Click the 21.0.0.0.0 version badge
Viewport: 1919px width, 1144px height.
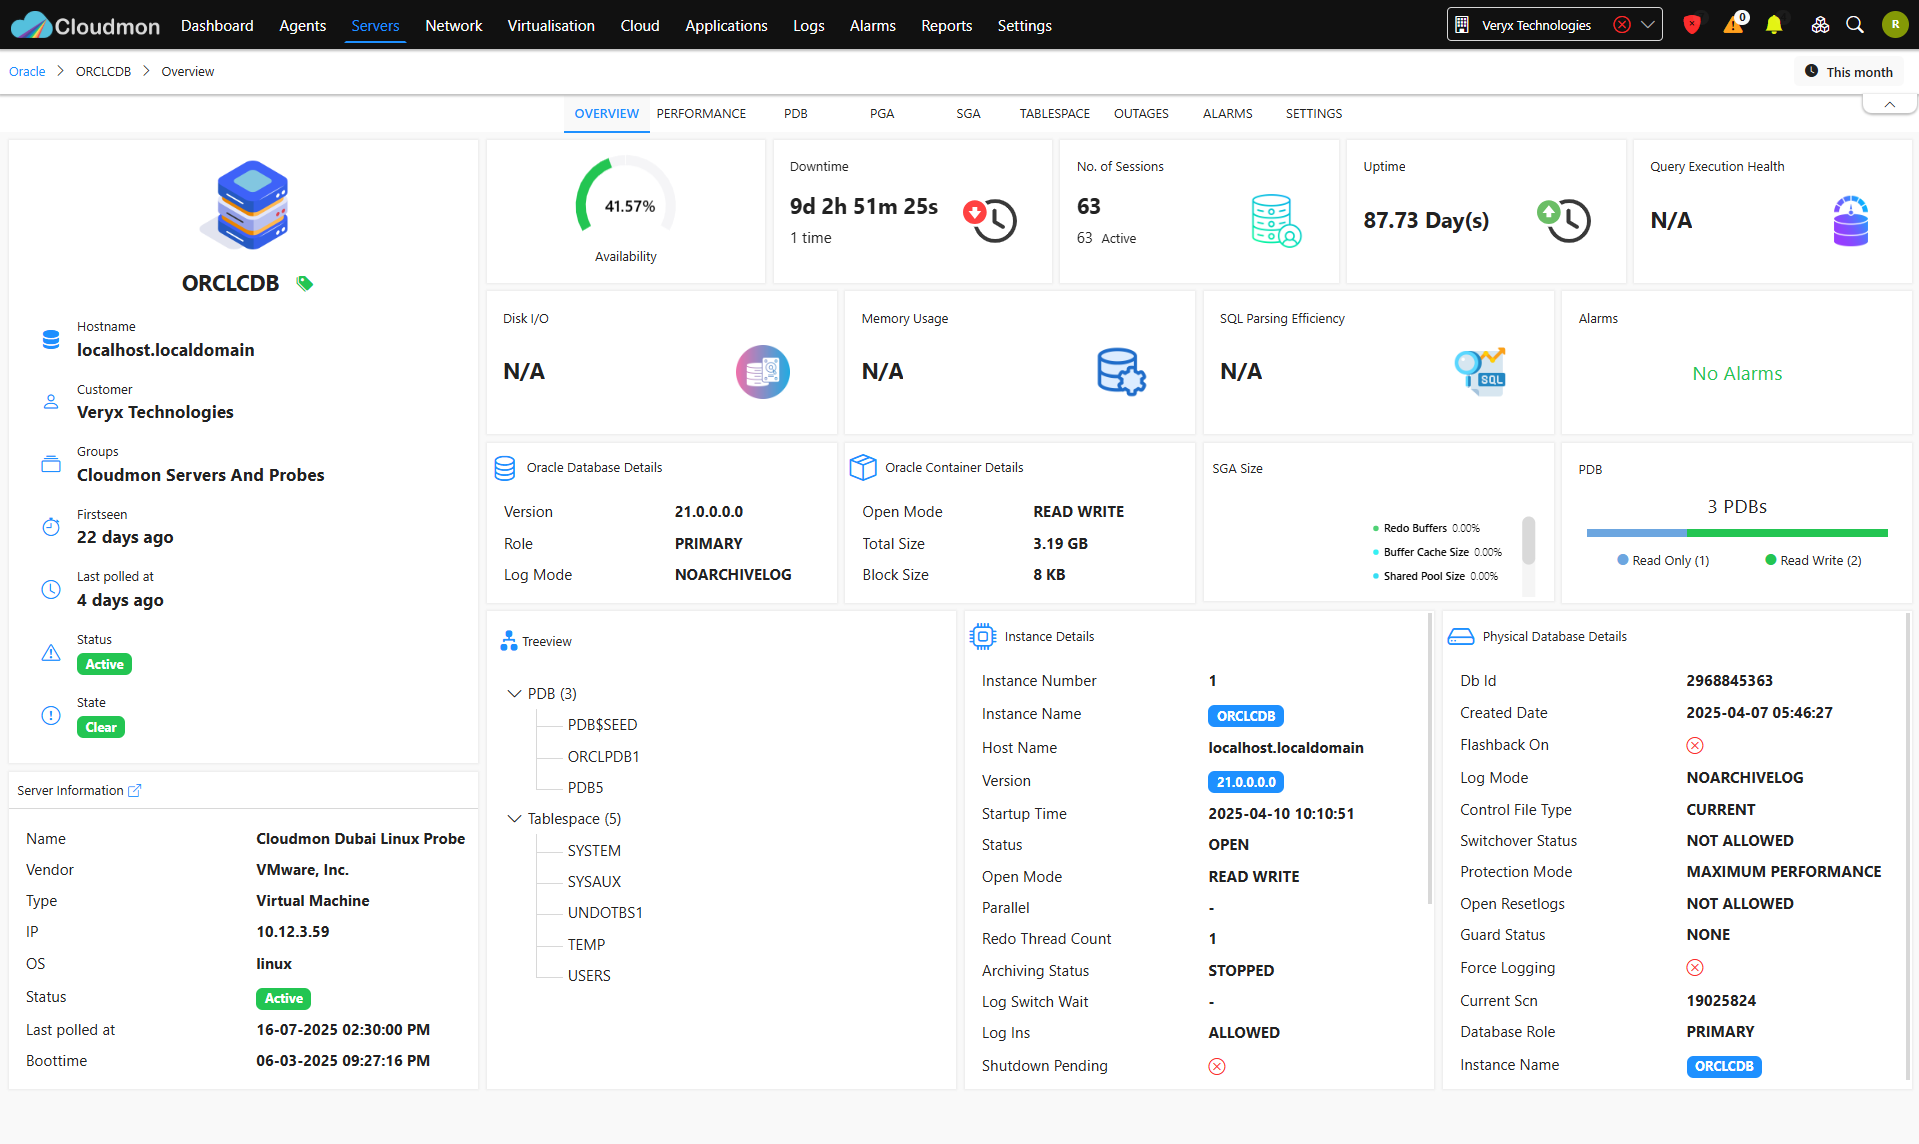click(1246, 782)
